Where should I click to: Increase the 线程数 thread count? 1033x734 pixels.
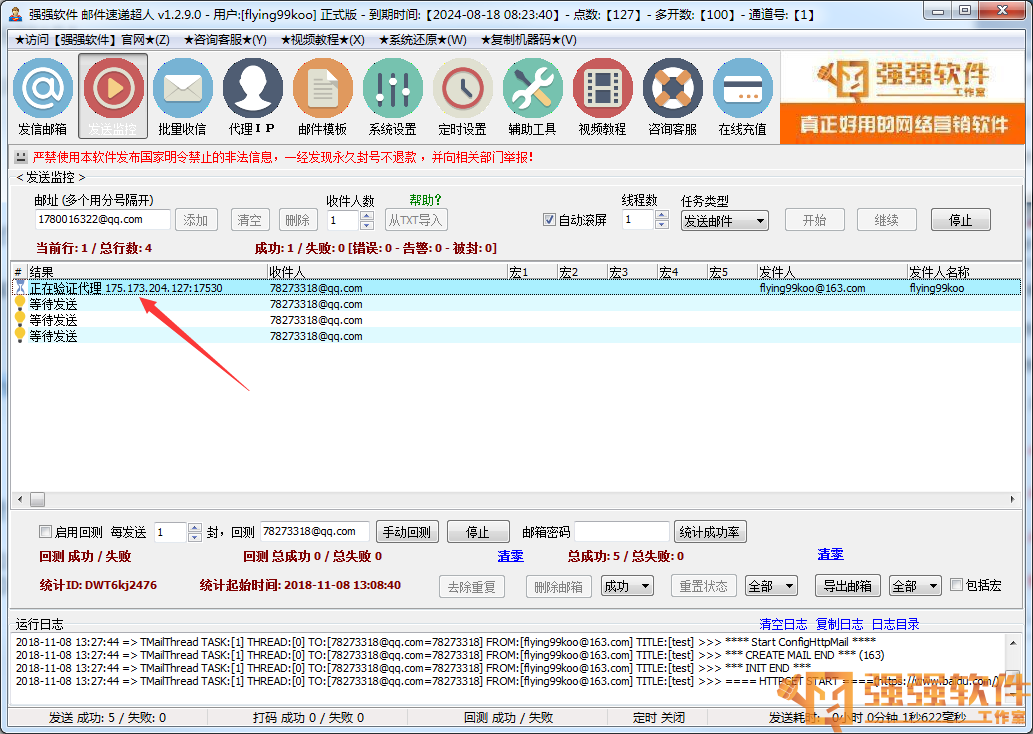[x=662, y=215]
